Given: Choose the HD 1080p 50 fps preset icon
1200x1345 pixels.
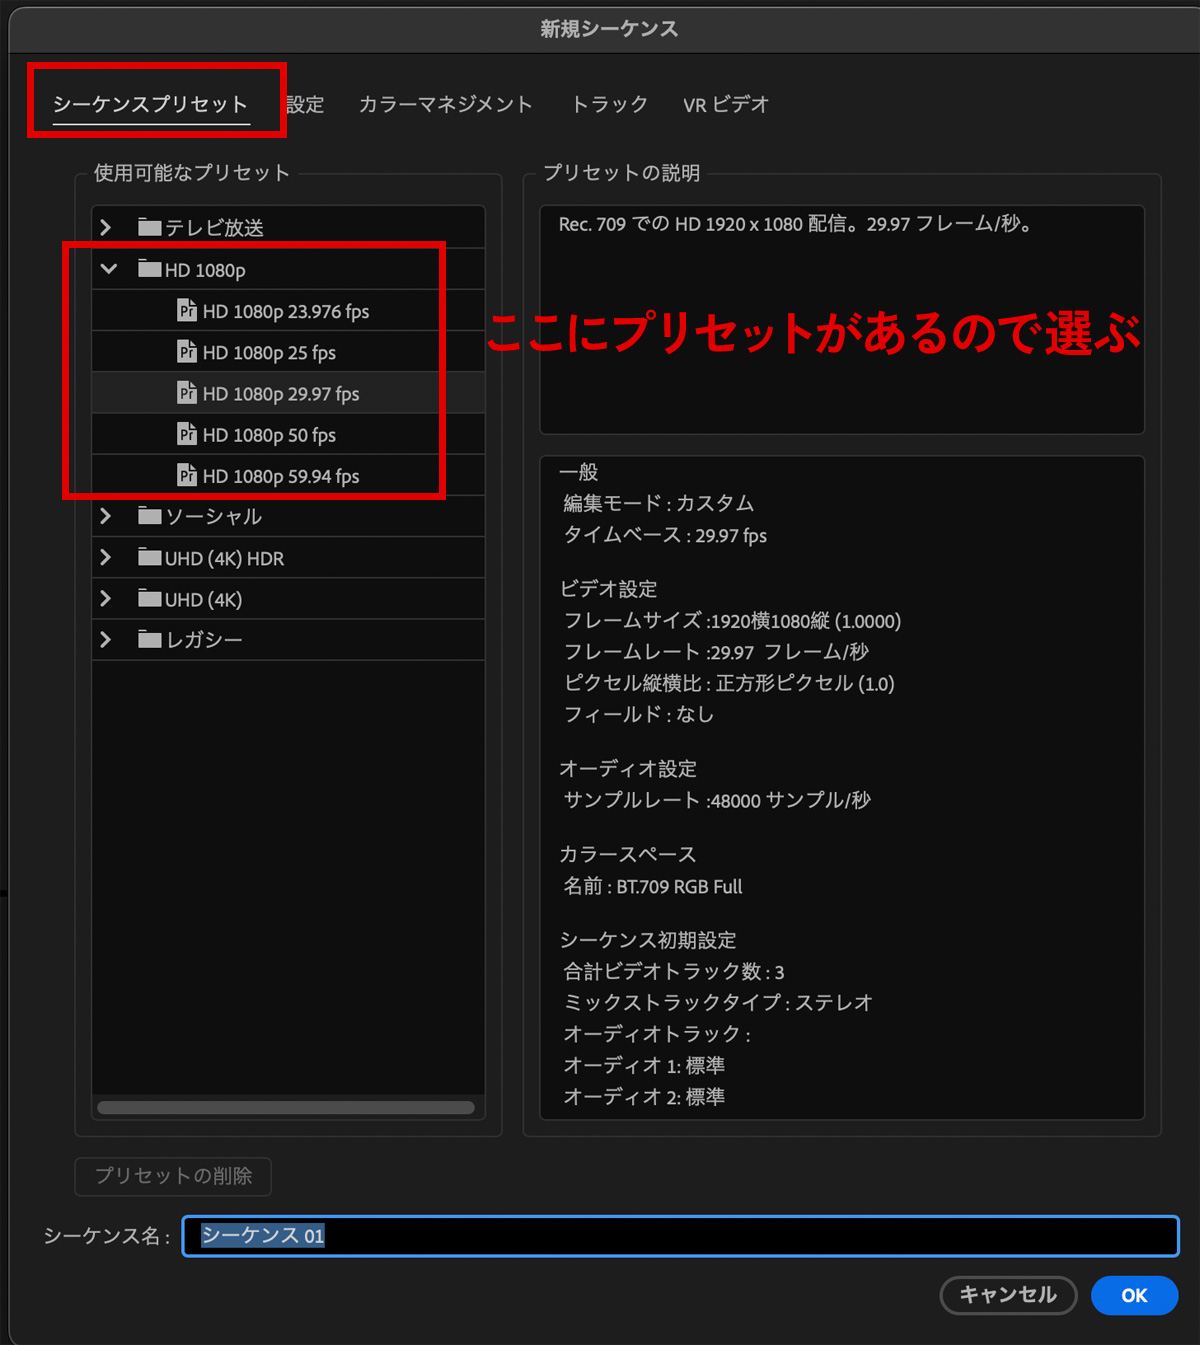Looking at the screenshot, I should 187,434.
